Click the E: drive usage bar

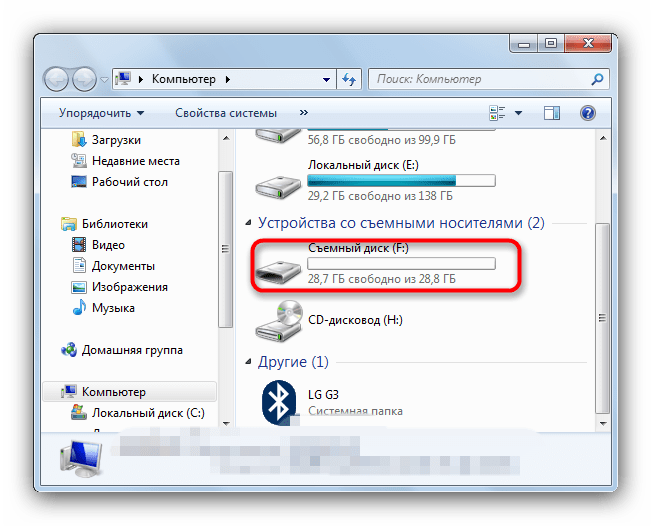pyautogui.click(x=401, y=180)
